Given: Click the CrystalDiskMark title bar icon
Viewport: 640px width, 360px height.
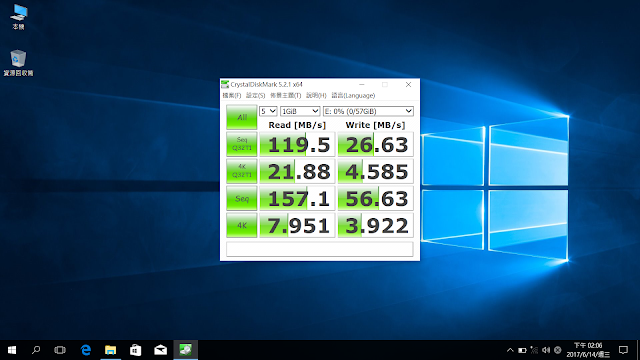Looking at the screenshot, I should (x=225, y=84).
